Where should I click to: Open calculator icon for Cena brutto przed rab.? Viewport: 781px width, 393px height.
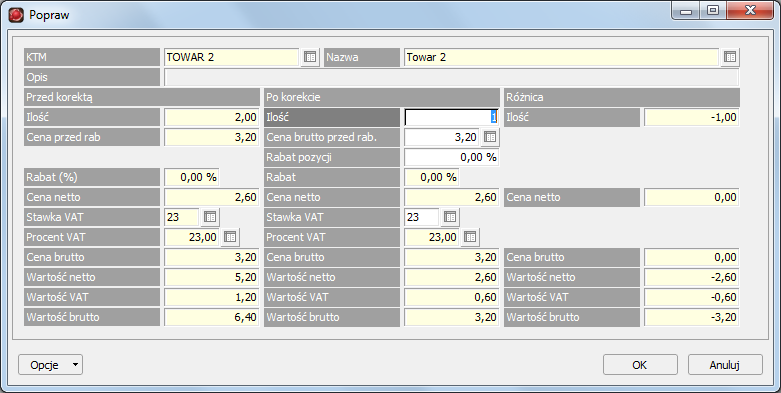pos(490,137)
